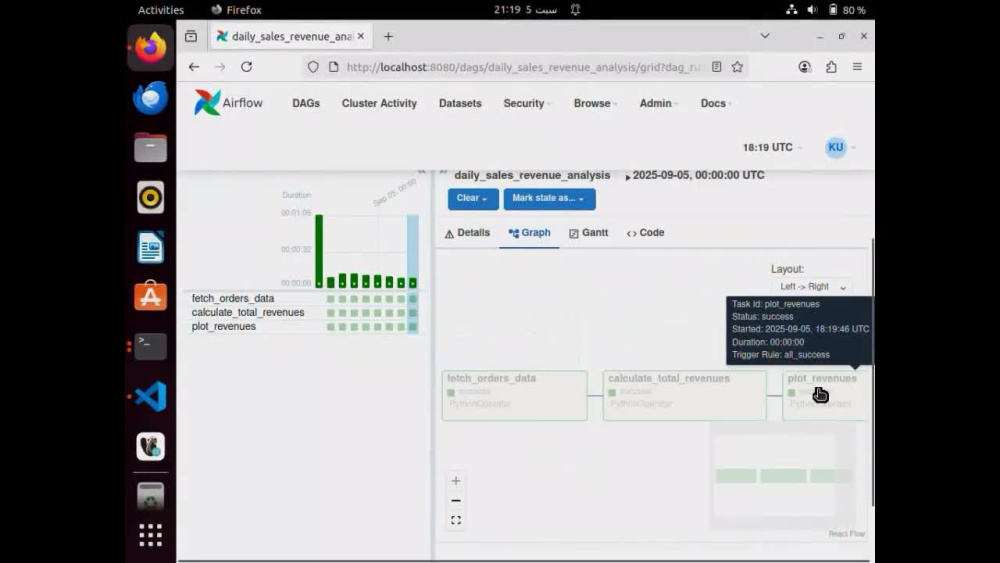This screenshot has height=563, width=1000.
Task: Open 18:19 UTC timezone dropdown
Action: (x=772, y=147)
